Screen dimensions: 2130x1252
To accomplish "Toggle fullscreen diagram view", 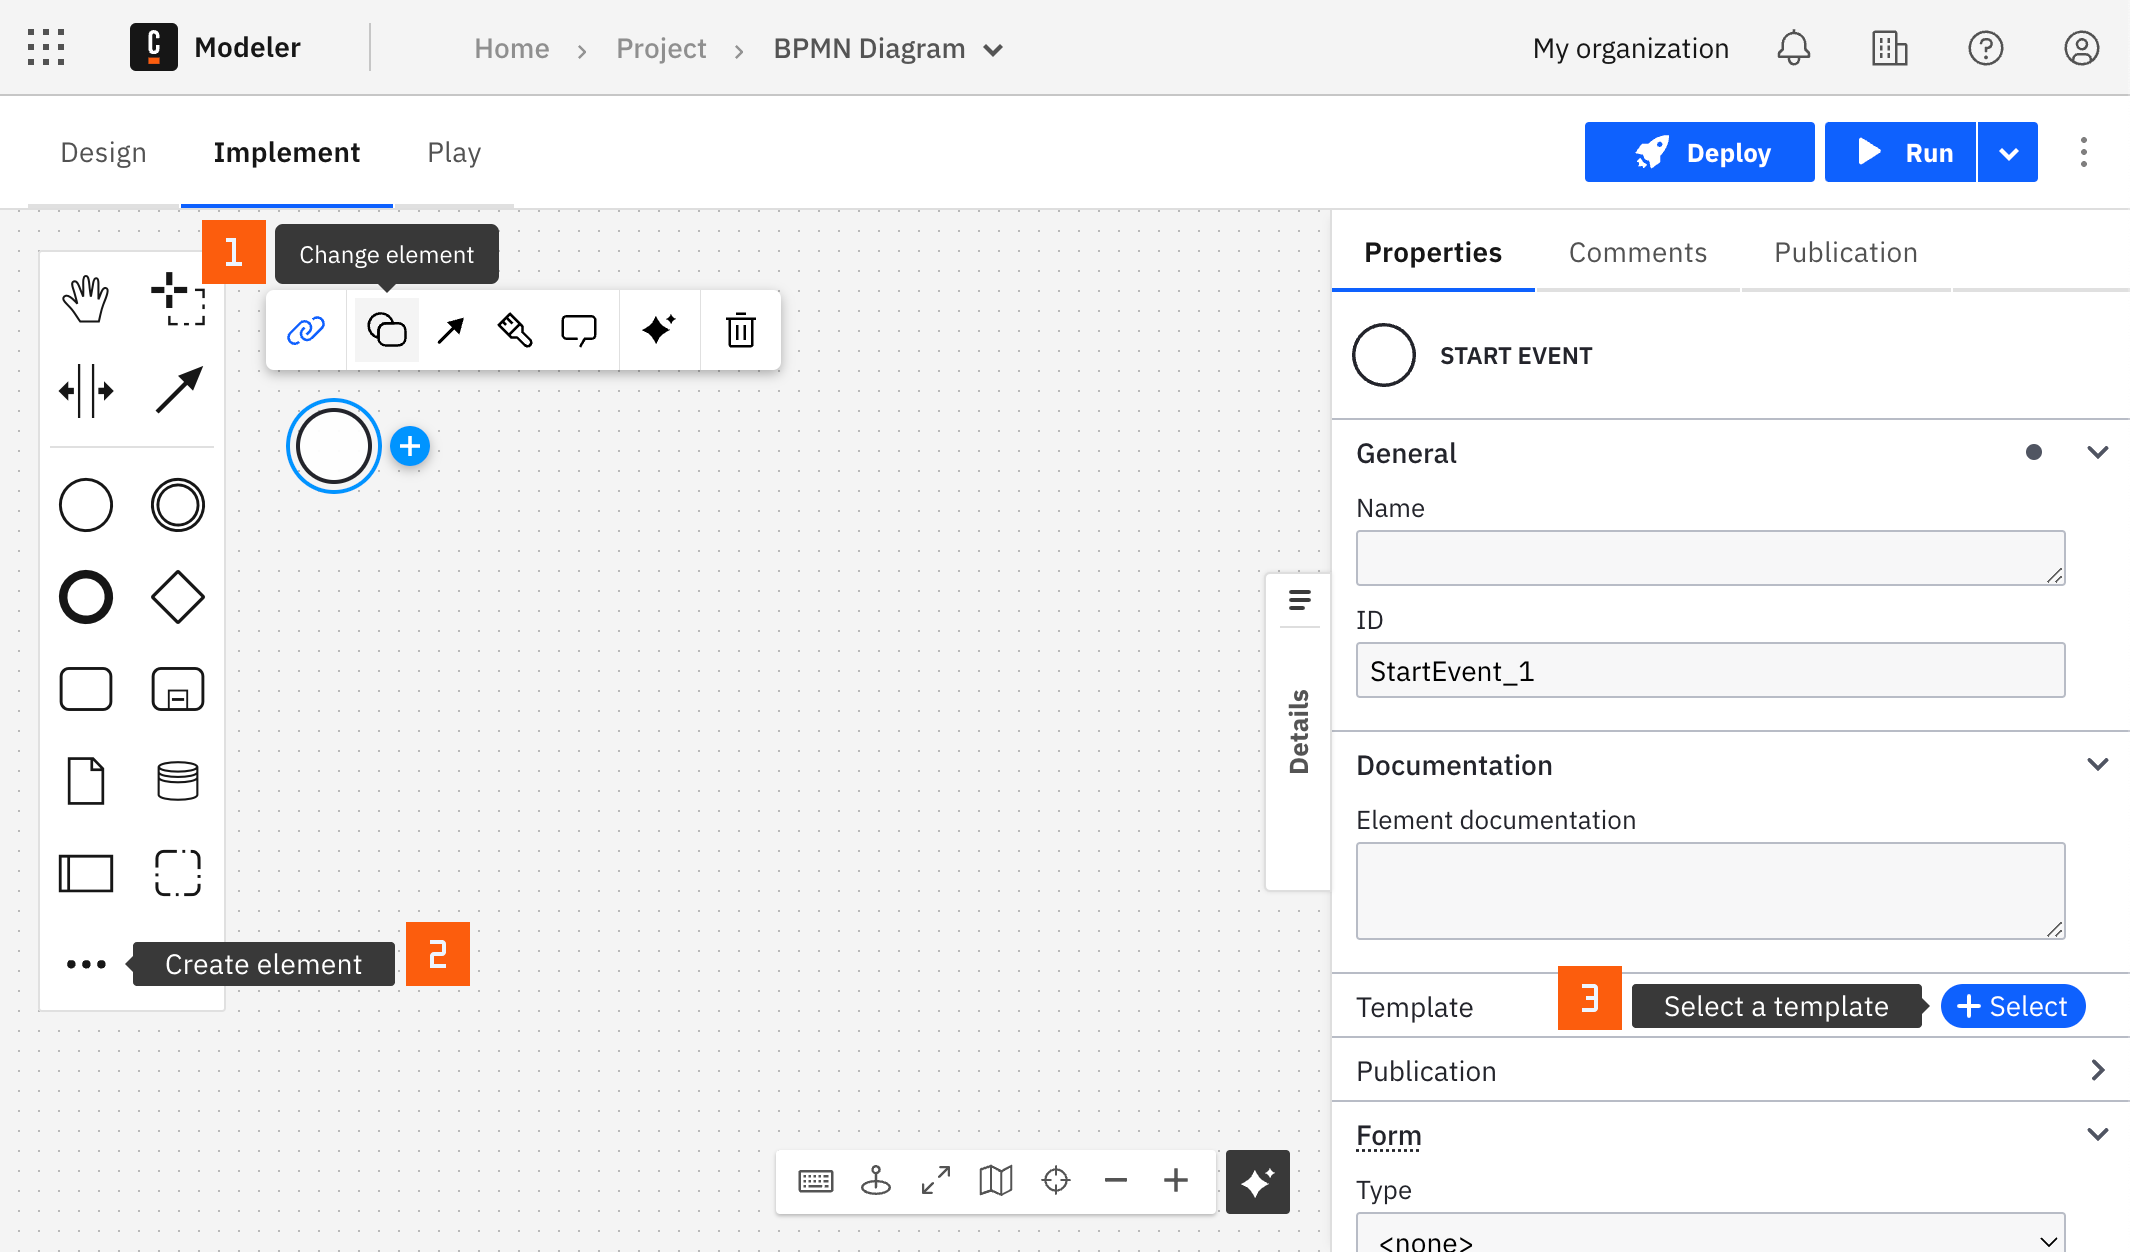I will pos(935,1179).
